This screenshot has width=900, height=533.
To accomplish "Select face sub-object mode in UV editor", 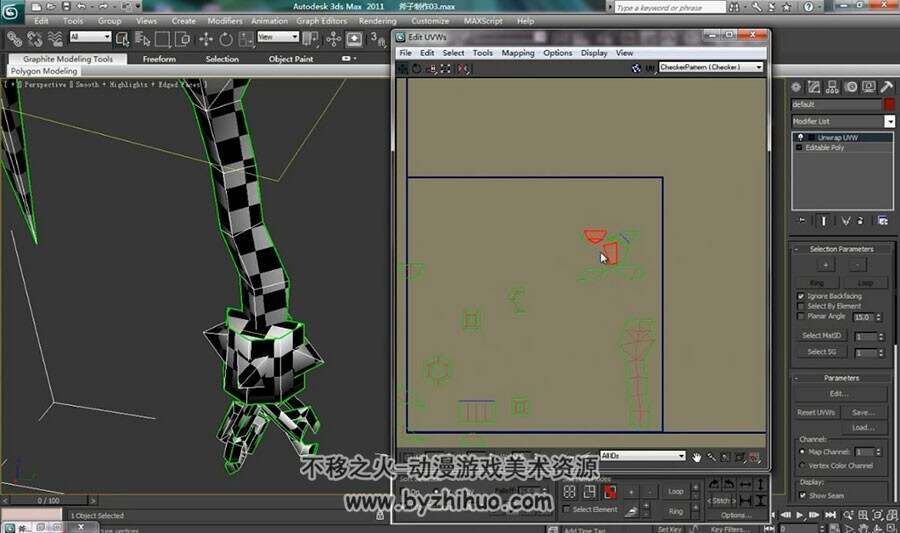I will (x=610, y=492).
